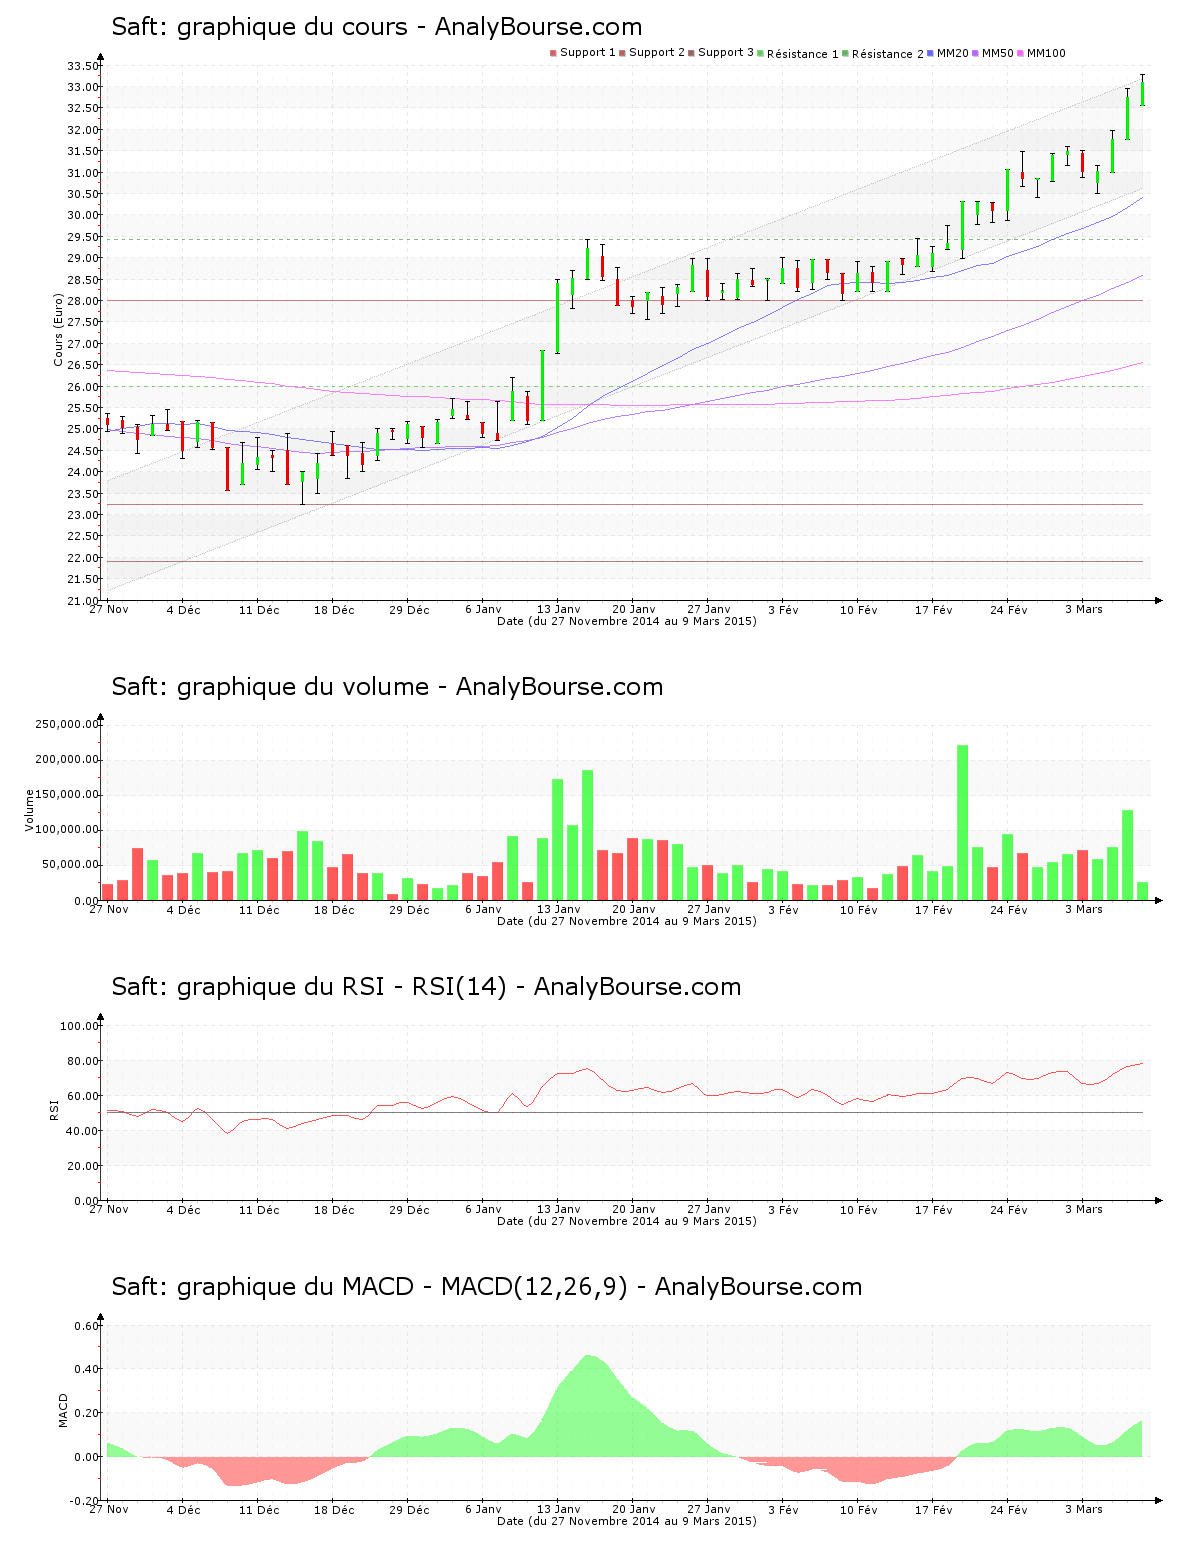Image resolution: width=1200 pixels, height=1550 pixels.
Task: Click the -0.20 value on MACD axis
Action: (x=86, y=1501)
